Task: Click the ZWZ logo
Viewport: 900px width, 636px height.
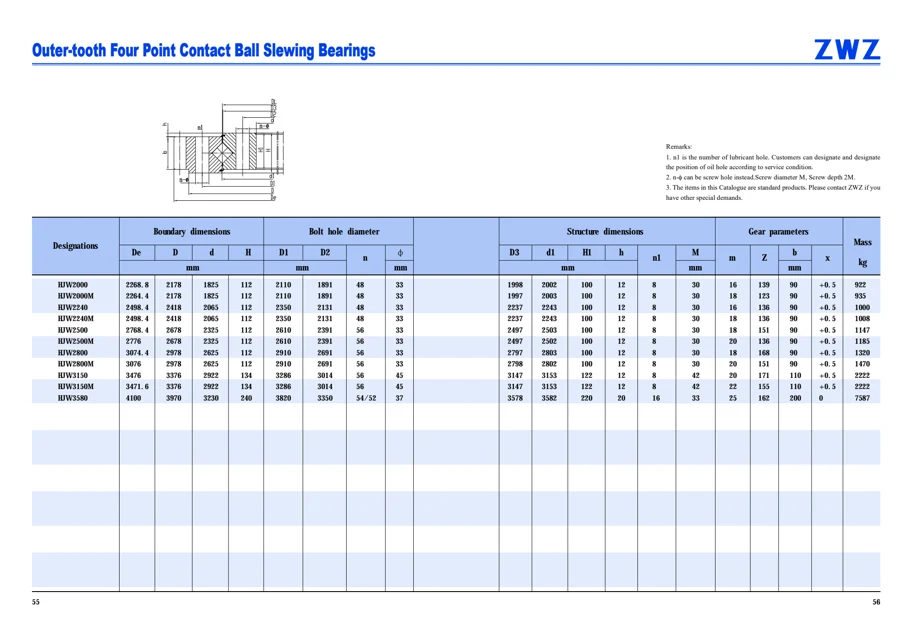Action: [x=847, y=50]
